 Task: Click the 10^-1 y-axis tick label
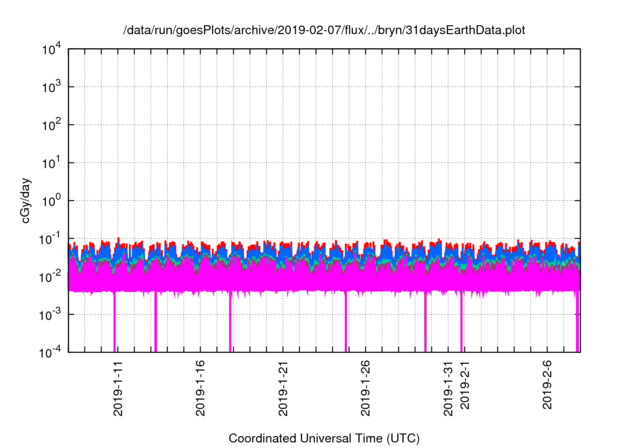coord(50,239)
